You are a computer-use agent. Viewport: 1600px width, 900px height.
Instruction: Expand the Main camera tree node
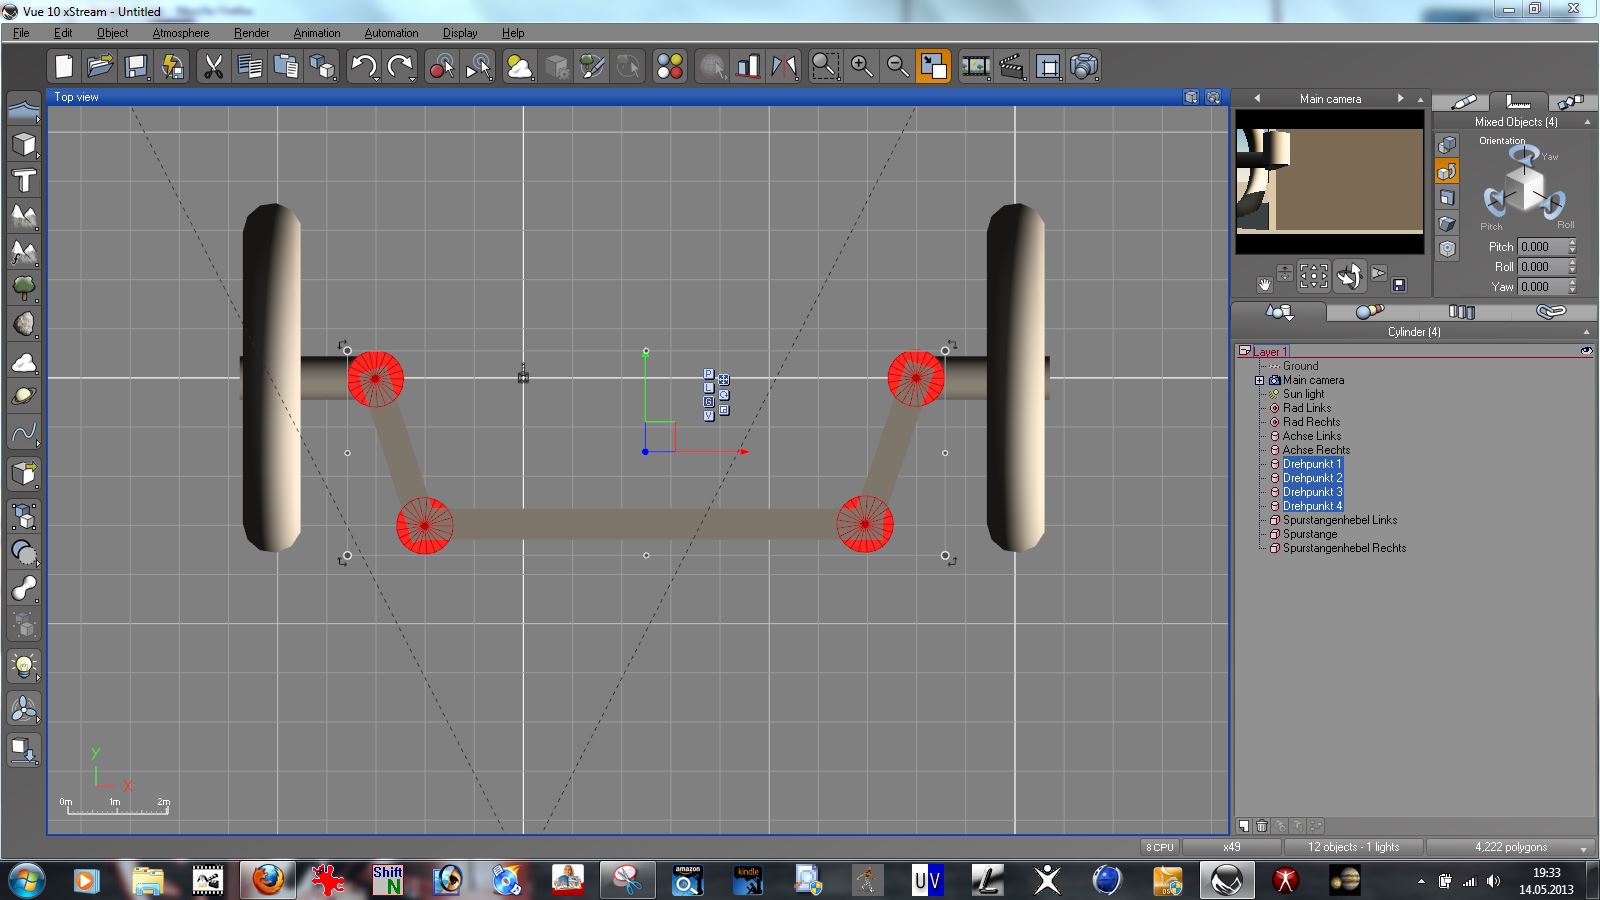coord(1260,380)
